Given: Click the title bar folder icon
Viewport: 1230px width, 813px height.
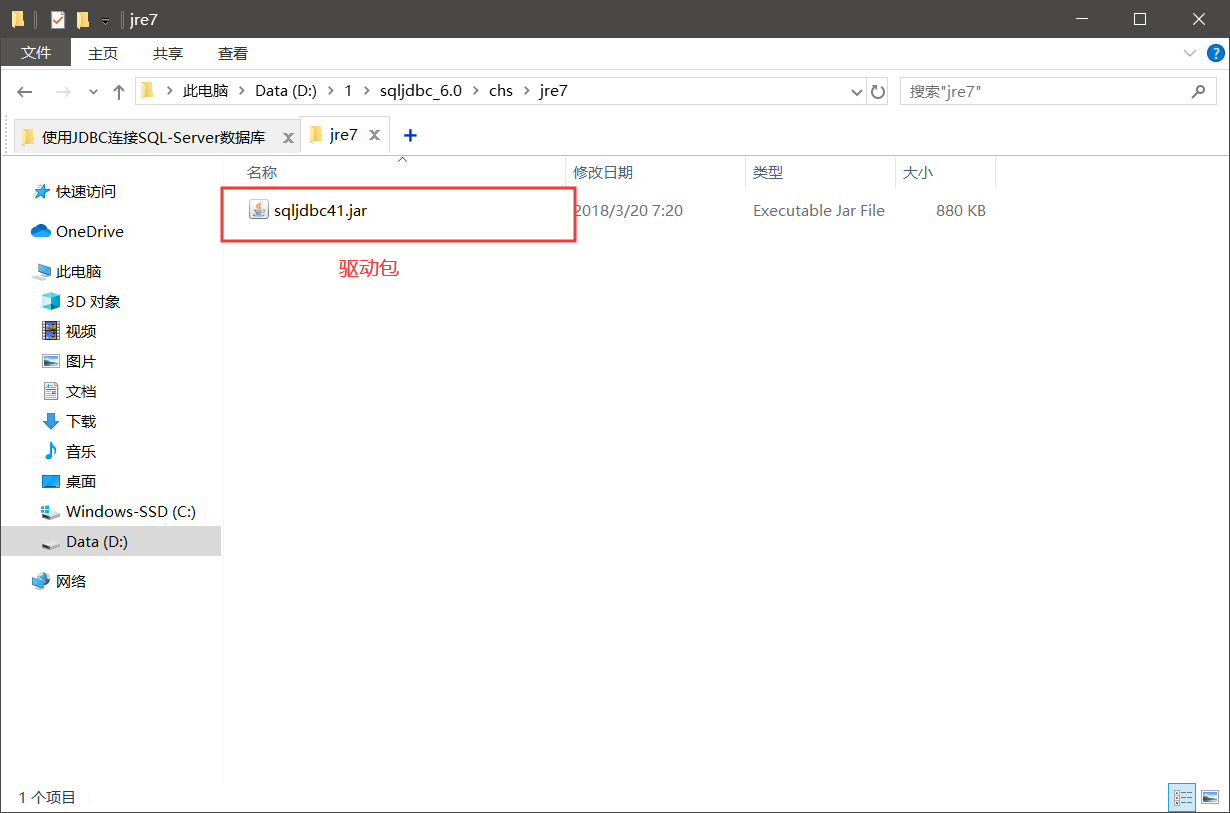Looking at the screenshot, I should point(18,19).
